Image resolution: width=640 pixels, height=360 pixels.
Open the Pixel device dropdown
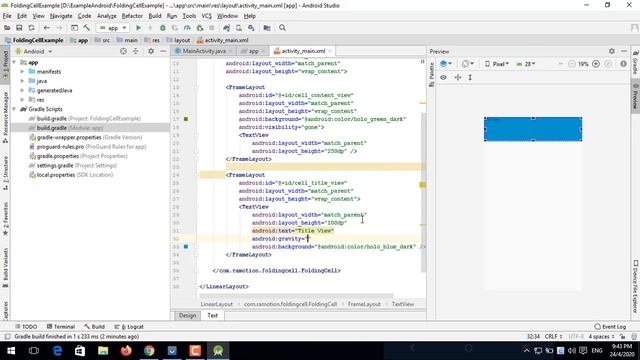[x=497, y=64]
